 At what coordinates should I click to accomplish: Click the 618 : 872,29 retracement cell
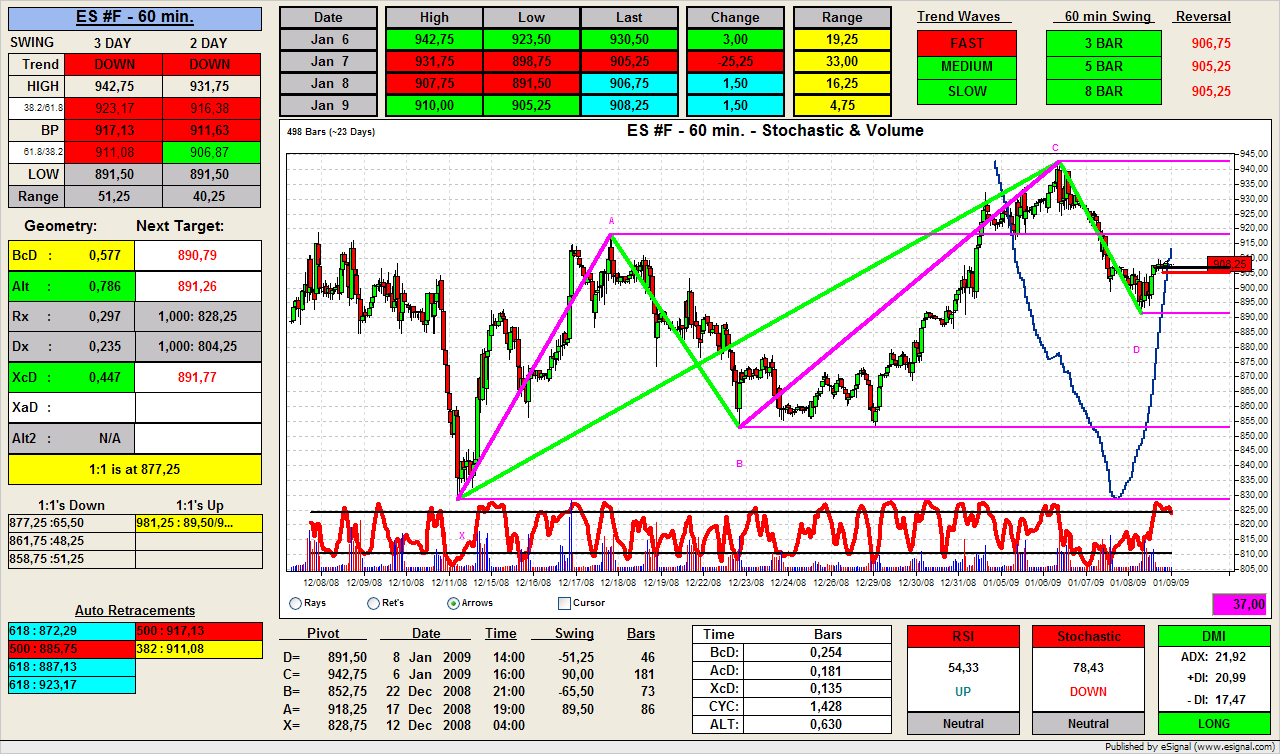coord(71,631)
